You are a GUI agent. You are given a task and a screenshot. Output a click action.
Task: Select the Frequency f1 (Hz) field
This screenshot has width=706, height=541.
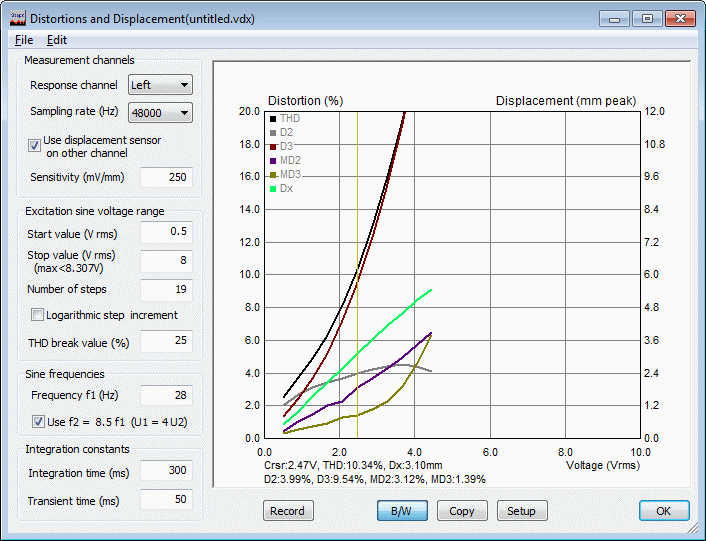[165, 395]
